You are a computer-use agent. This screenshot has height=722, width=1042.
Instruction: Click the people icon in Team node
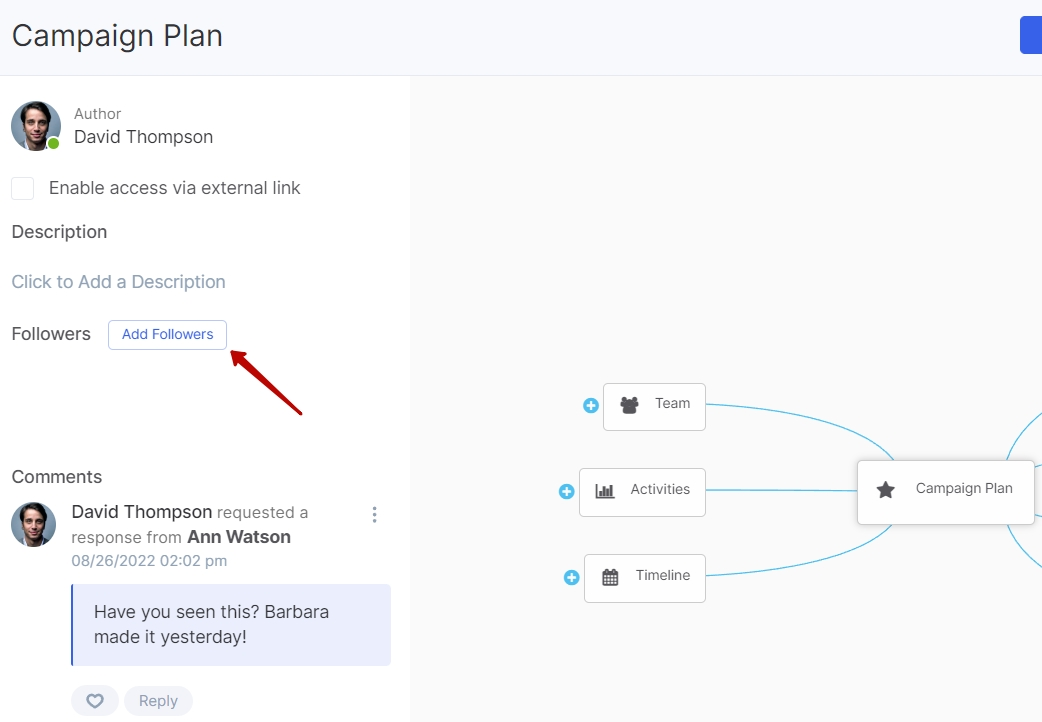pyautogui.click(x=629, y=405)
